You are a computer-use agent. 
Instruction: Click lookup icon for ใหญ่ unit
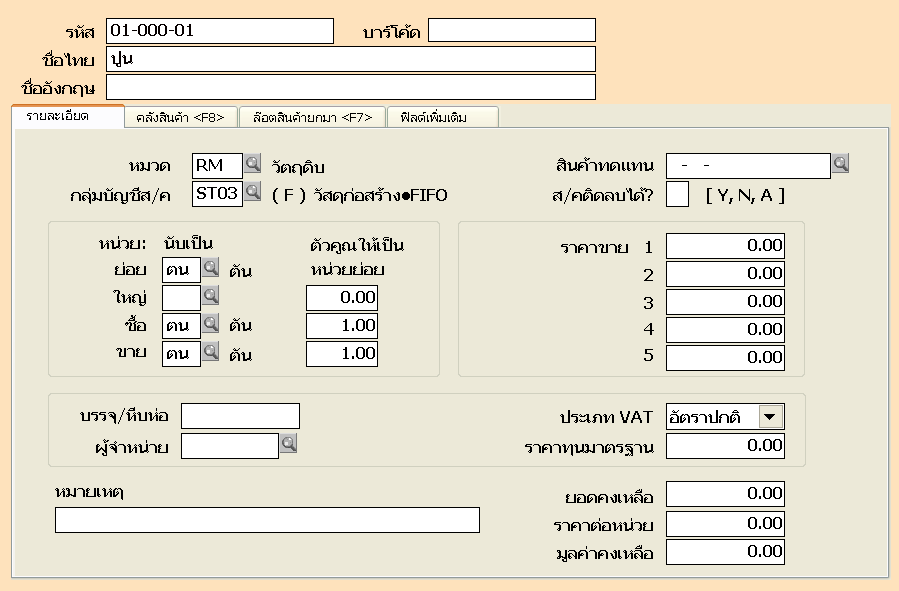coord(210,296)
